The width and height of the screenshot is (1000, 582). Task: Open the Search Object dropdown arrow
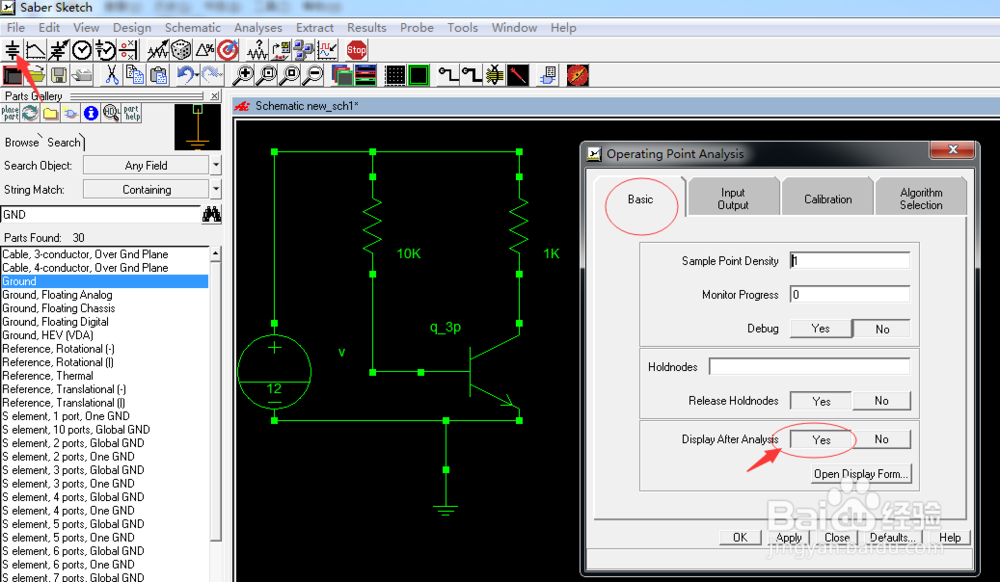click(216, 165)
